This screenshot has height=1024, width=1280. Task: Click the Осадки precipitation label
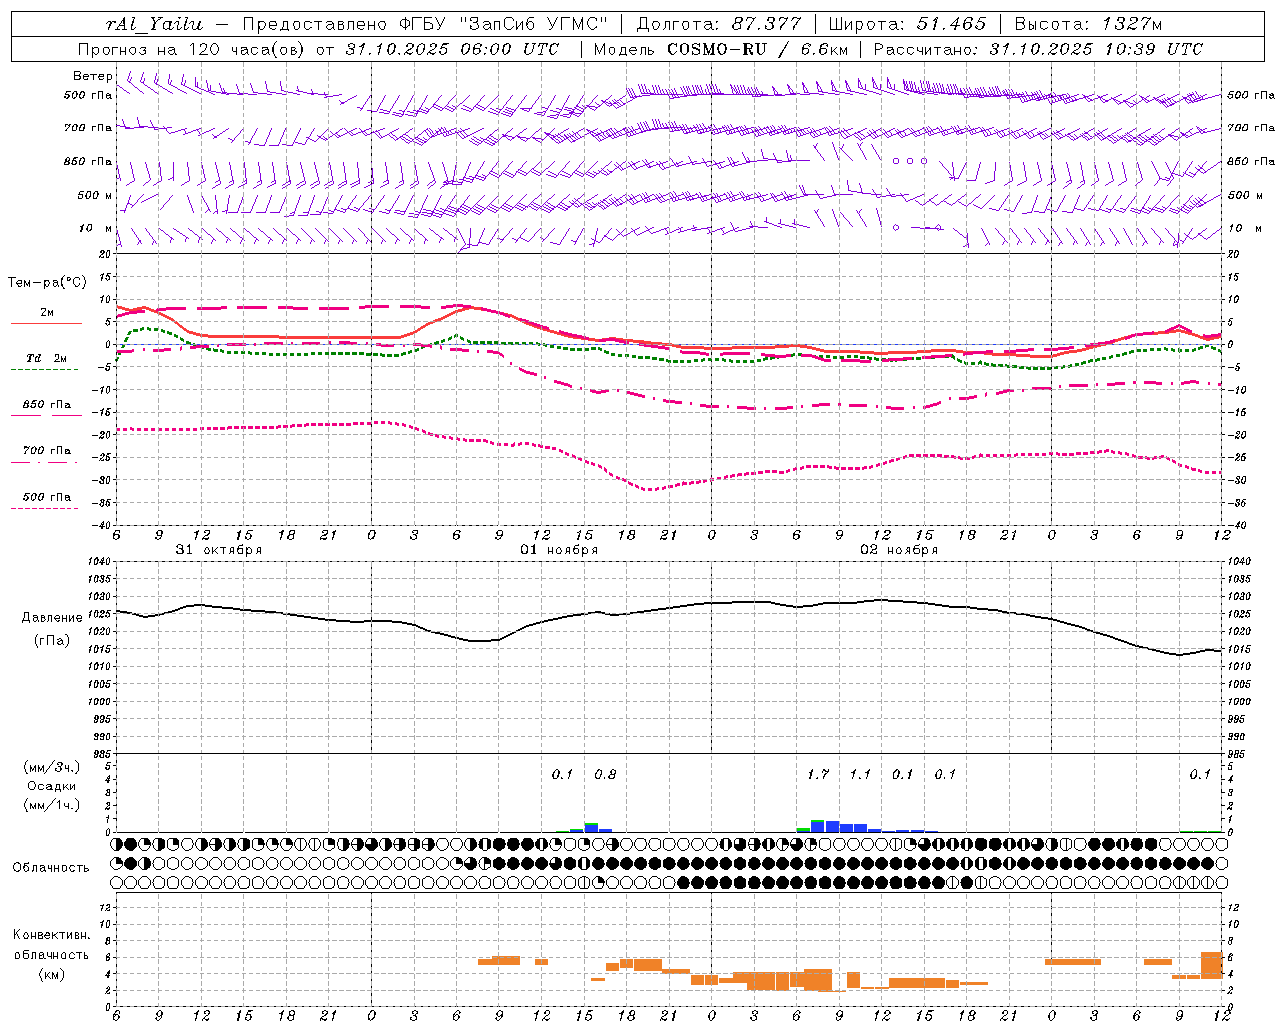coord(52,786)
